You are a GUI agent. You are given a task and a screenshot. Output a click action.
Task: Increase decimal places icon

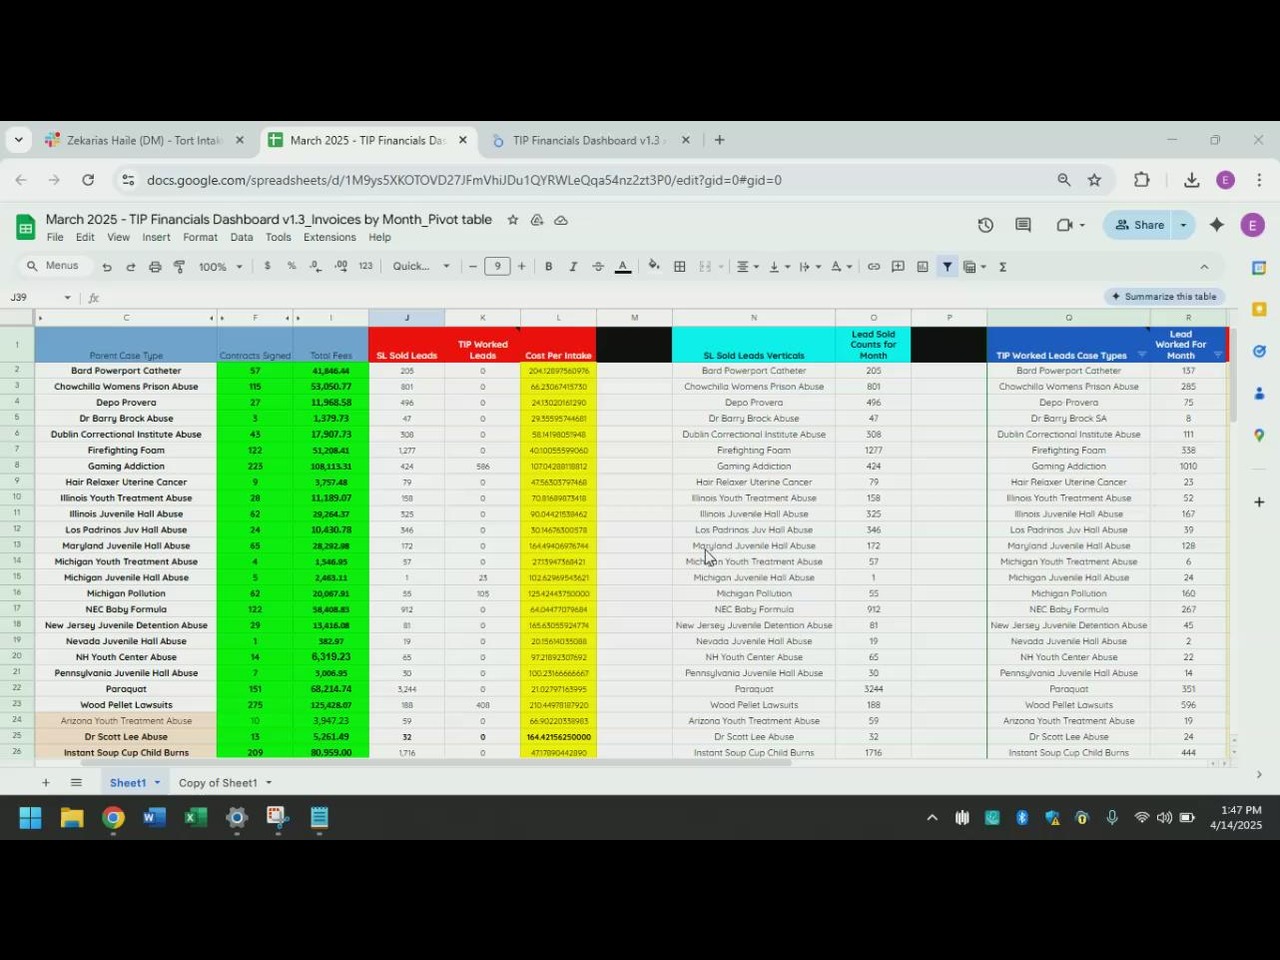pos(341,266)
